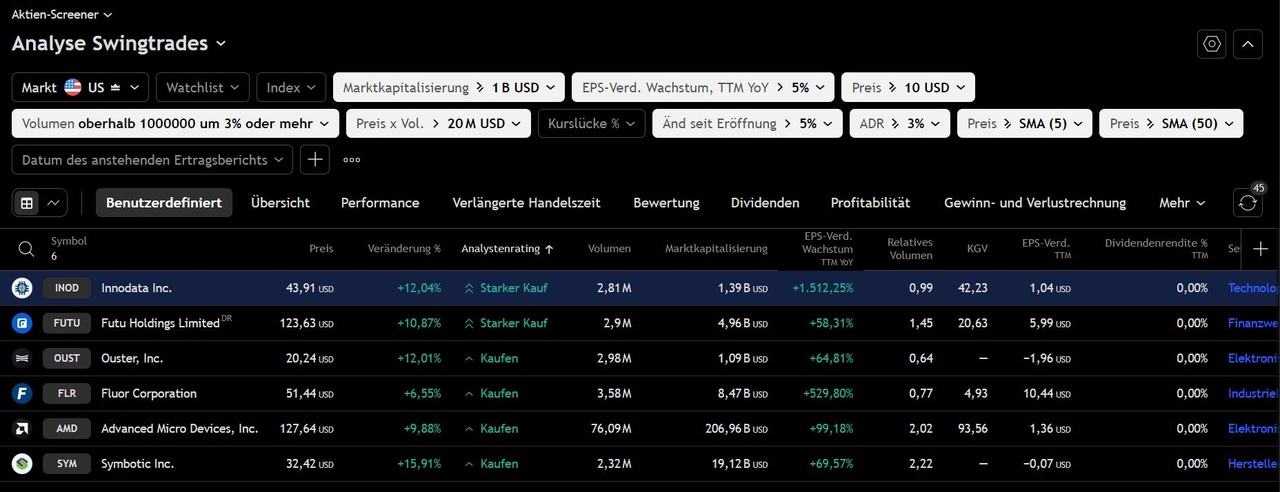Click the search magnifier icon in table header
Viewport: 1280px width, 492px height.
click(27, 249)
